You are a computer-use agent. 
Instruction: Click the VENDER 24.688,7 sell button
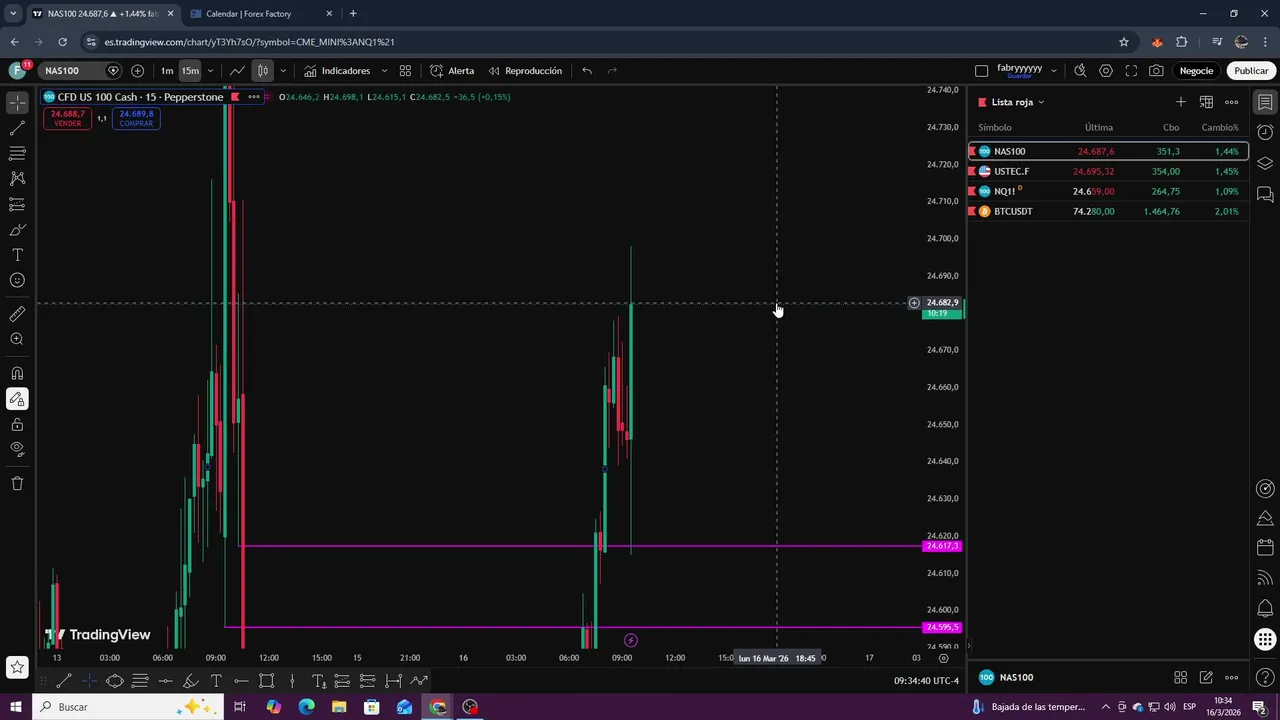click(x=68, y=118)
